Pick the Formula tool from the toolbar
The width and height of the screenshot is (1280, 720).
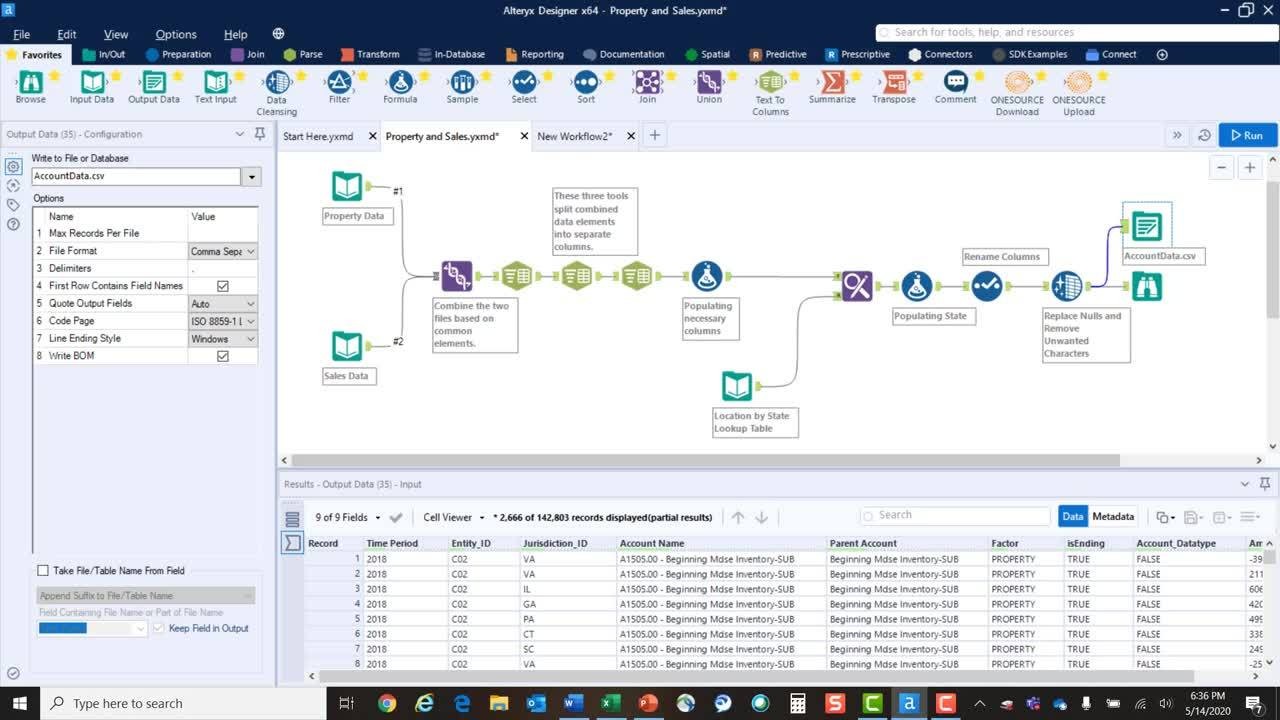click(x=400, y=83)
